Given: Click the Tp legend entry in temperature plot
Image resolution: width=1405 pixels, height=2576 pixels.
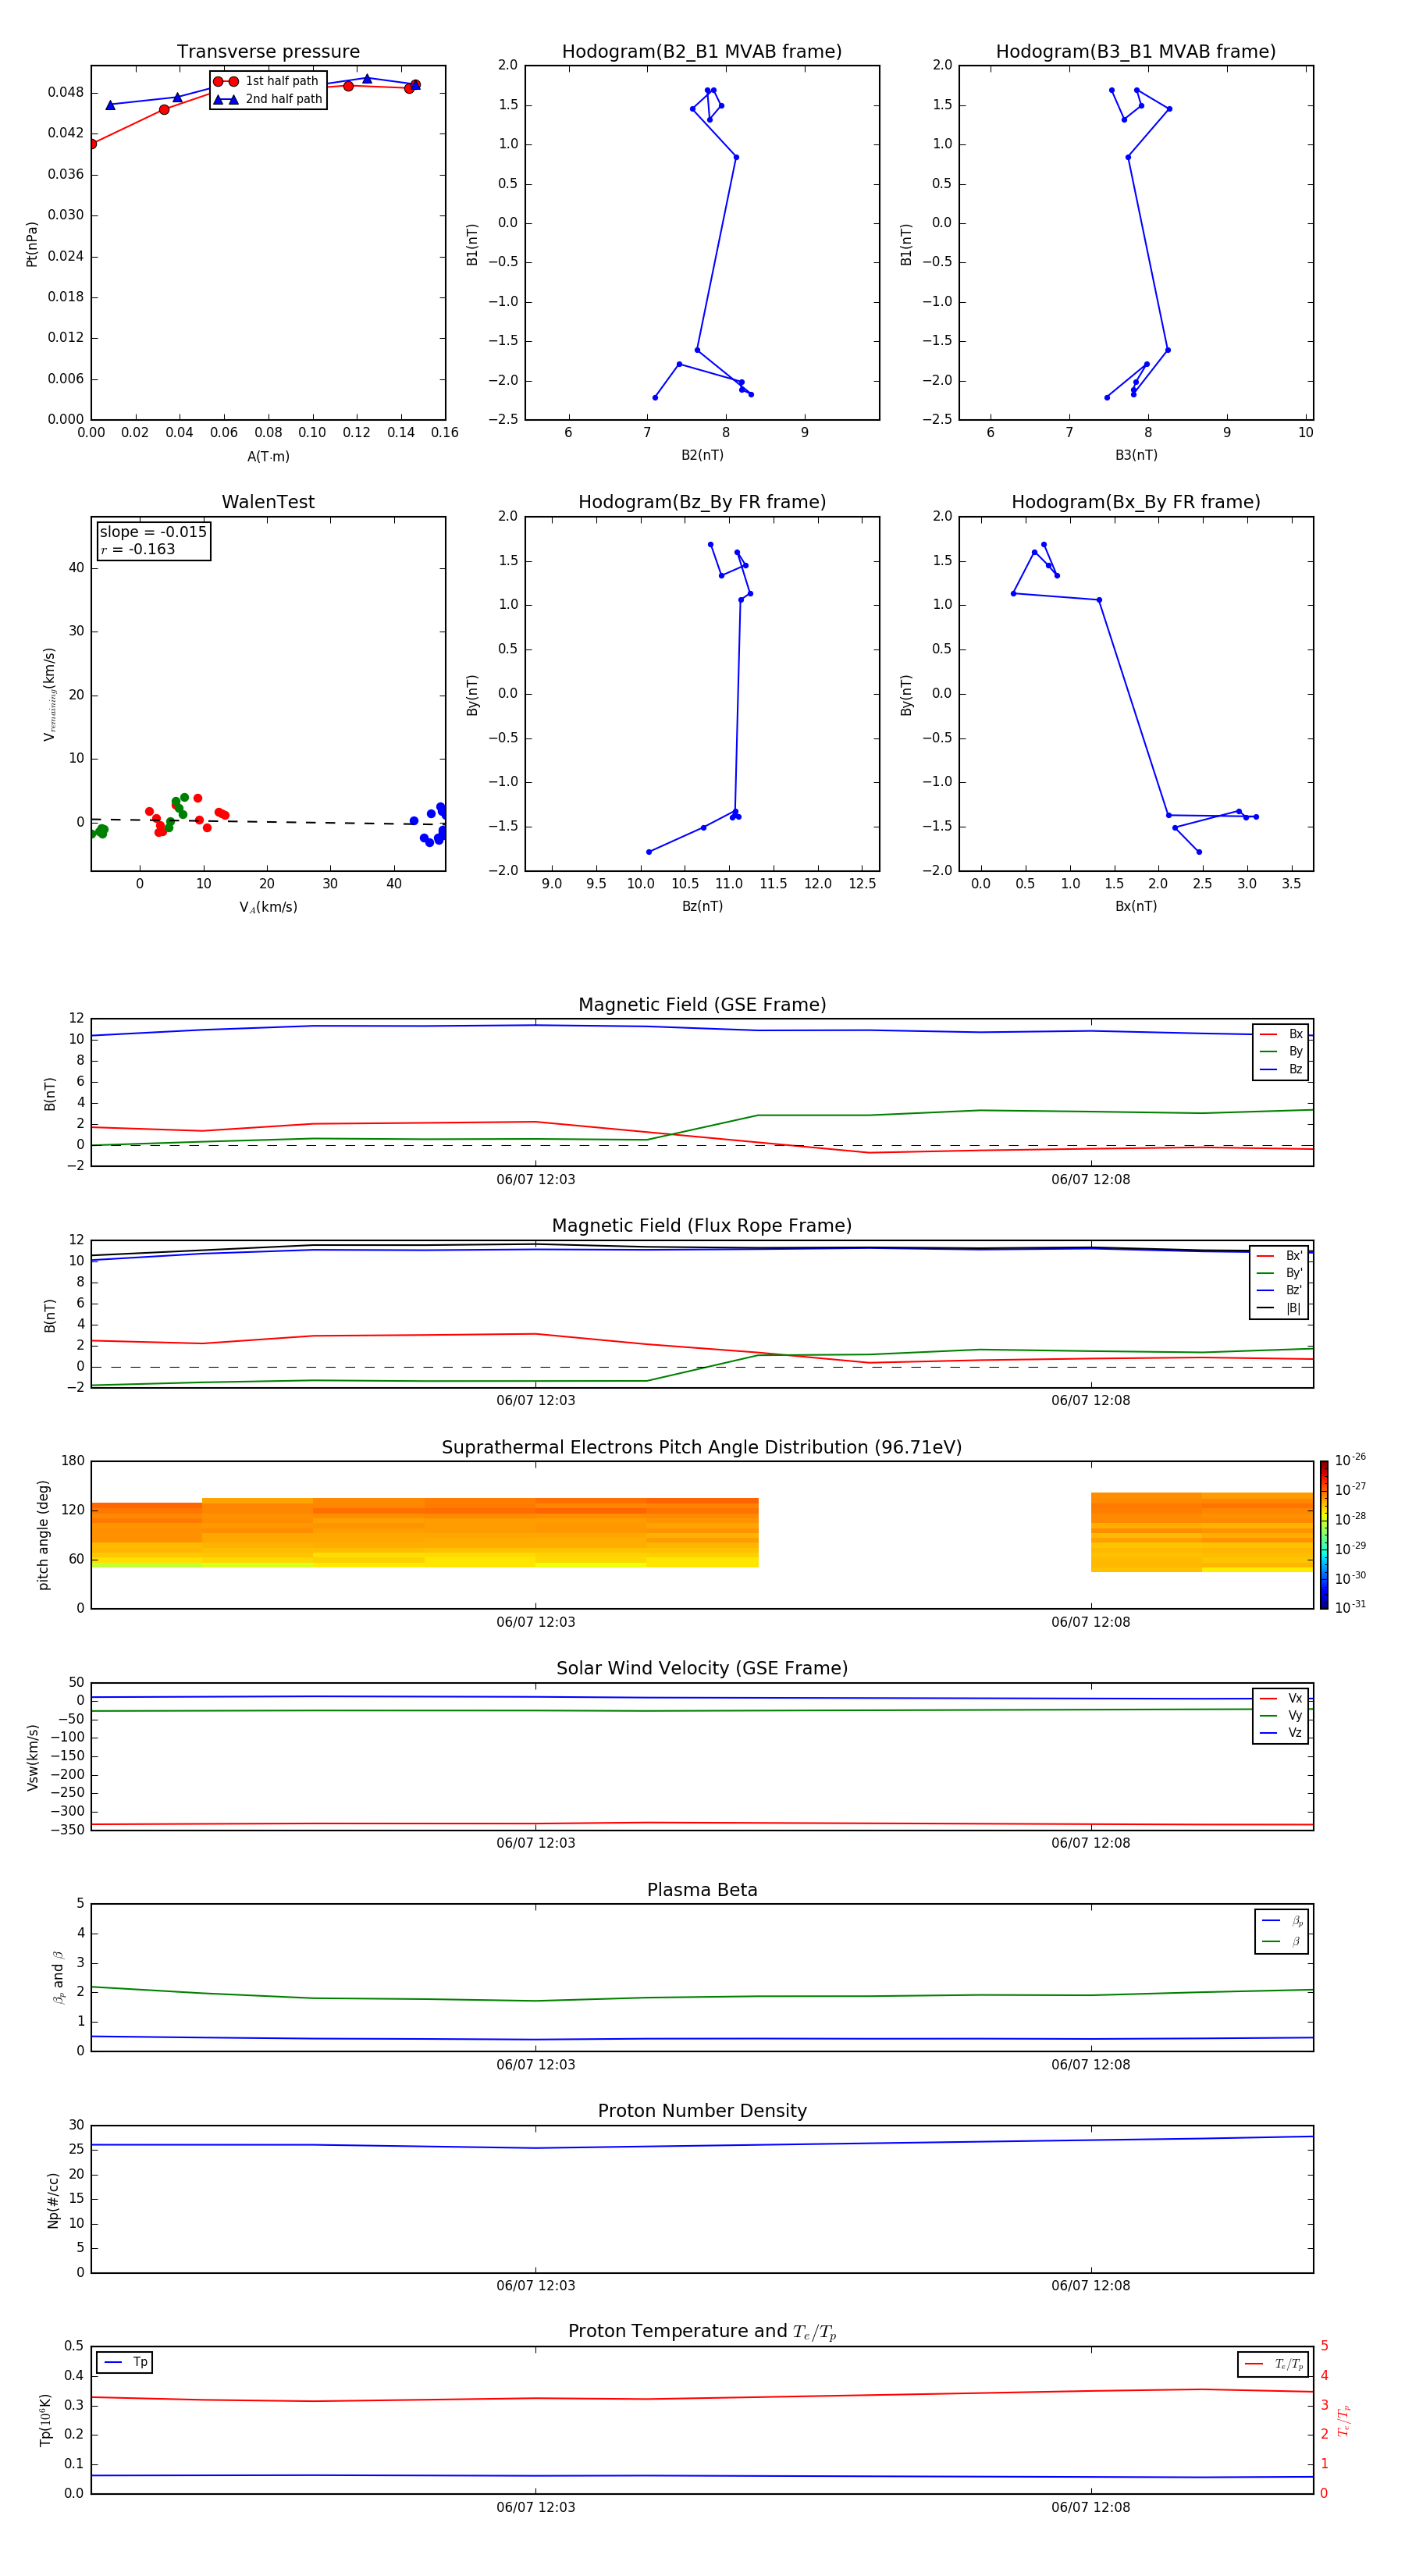Looking at the screenshot, I should click(x=124, y=2363).
